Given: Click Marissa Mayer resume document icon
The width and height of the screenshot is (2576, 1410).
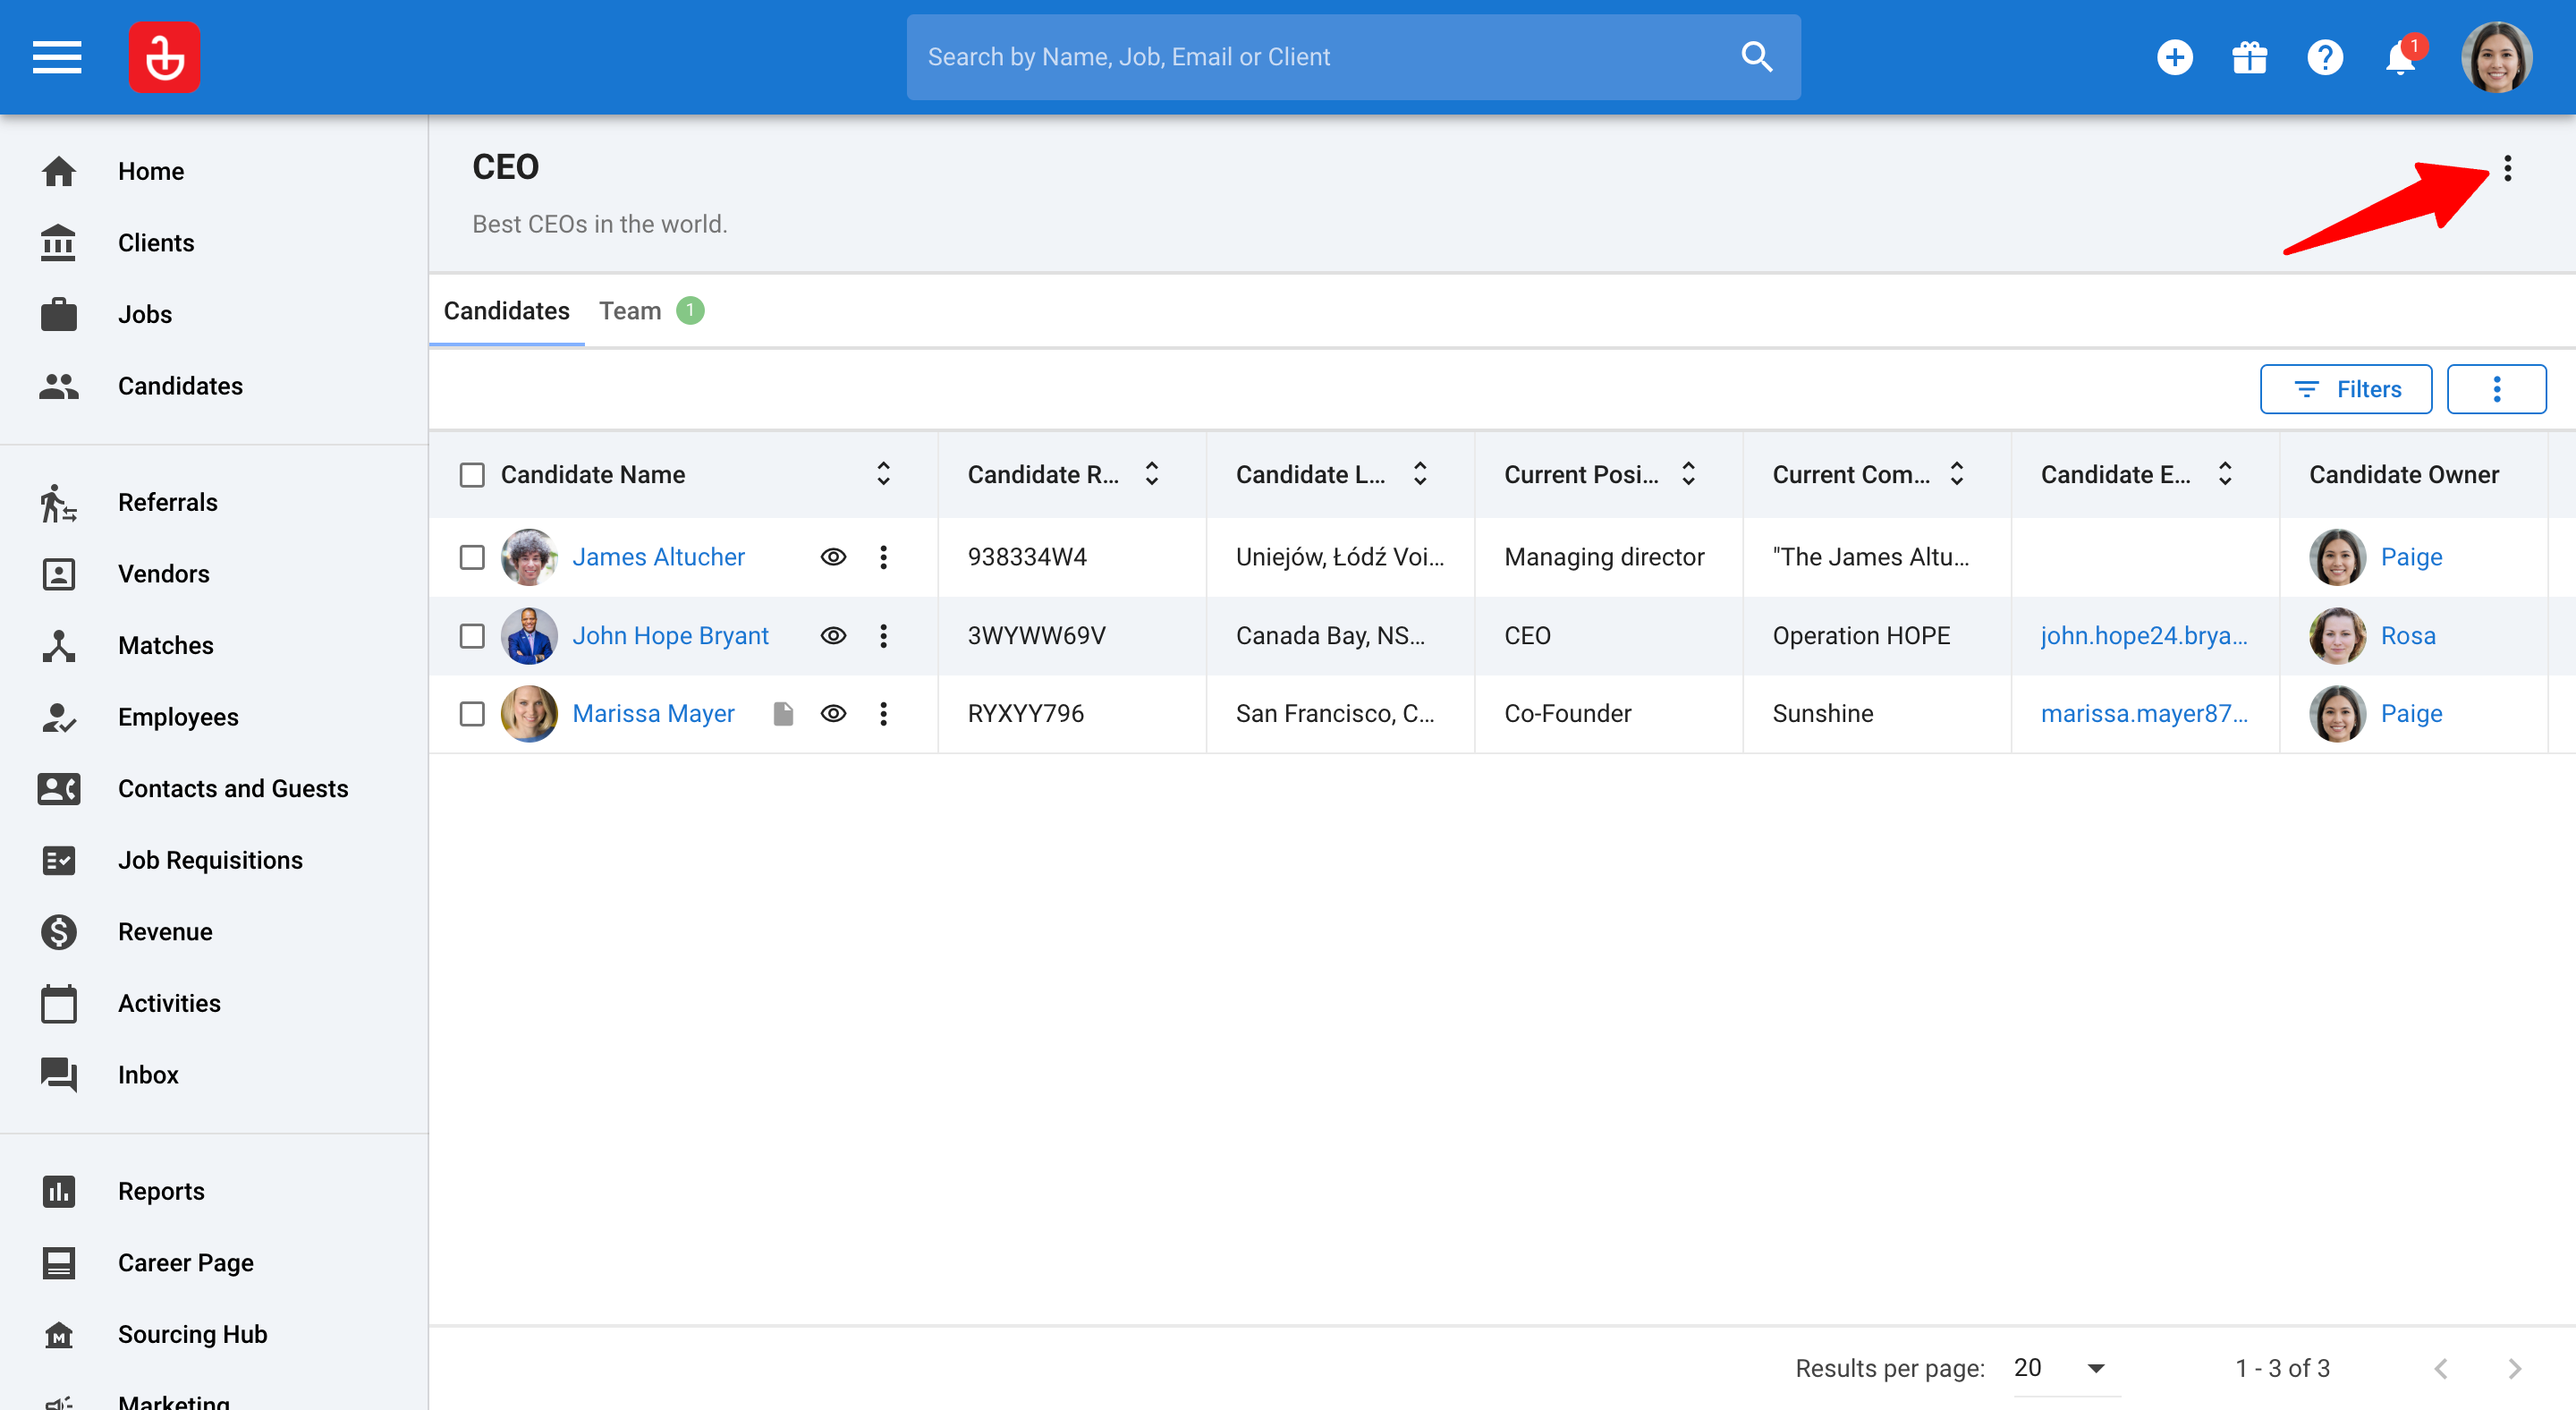Looking at the screenshot, I should (x=783, y=714).
